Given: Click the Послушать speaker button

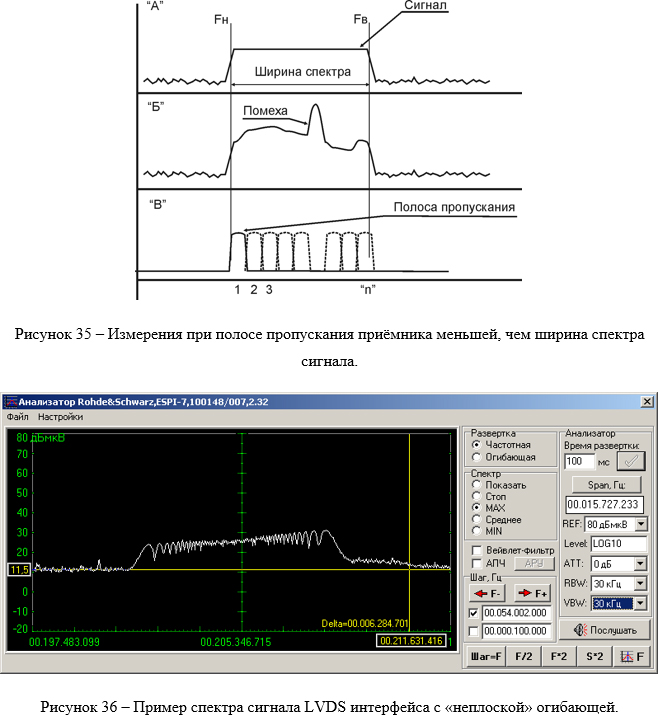Looking at the screenshot, I should (x=605, y=630).
